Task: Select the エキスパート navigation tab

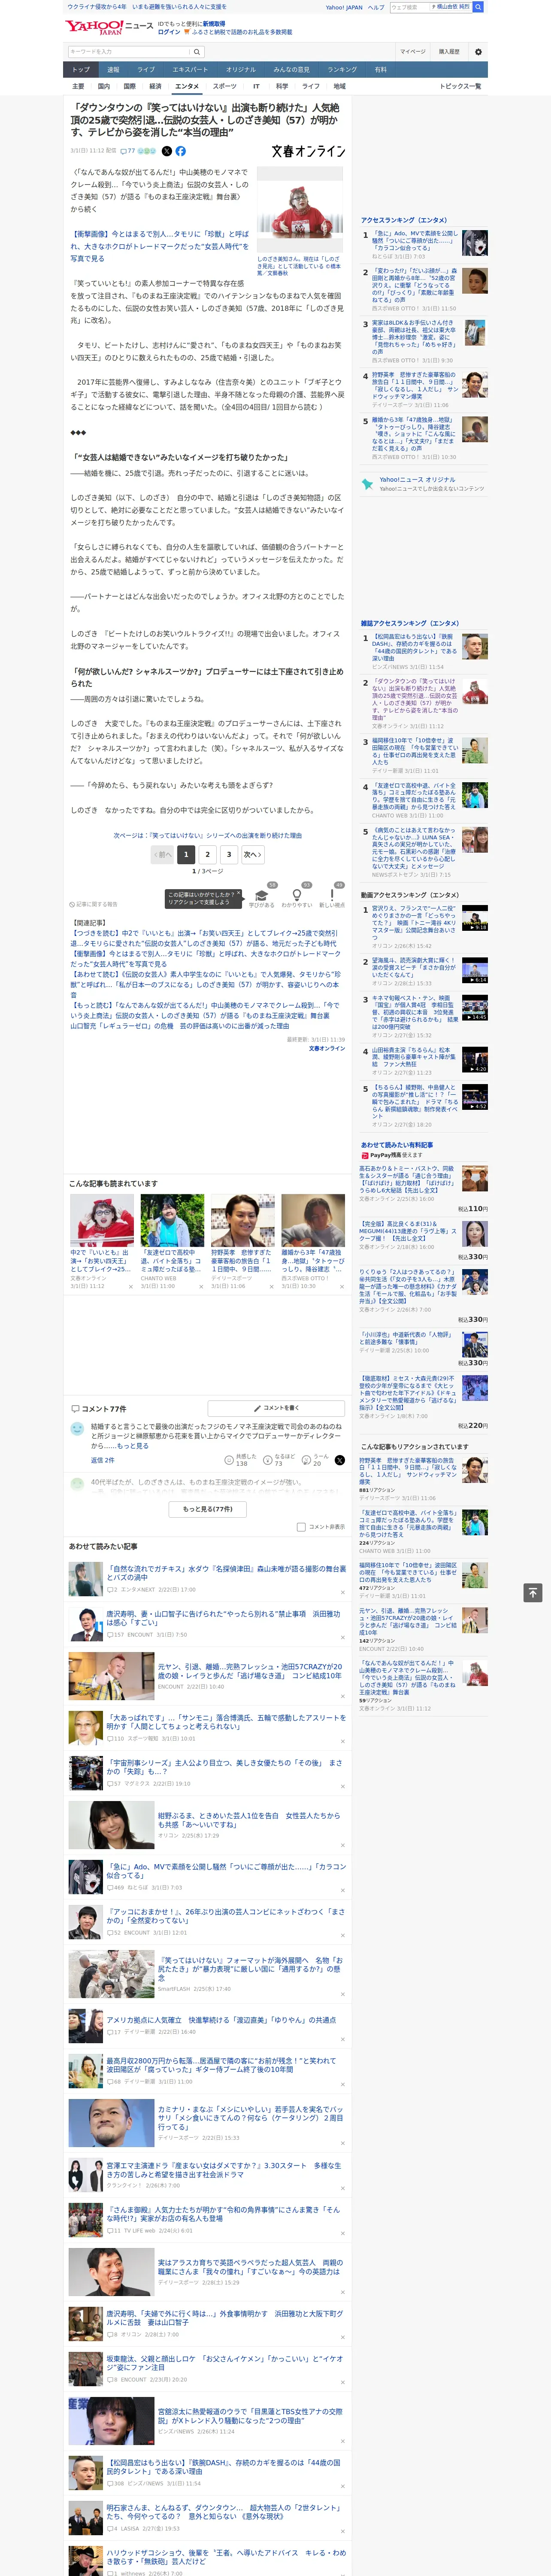Action: (x=190, y=70)
